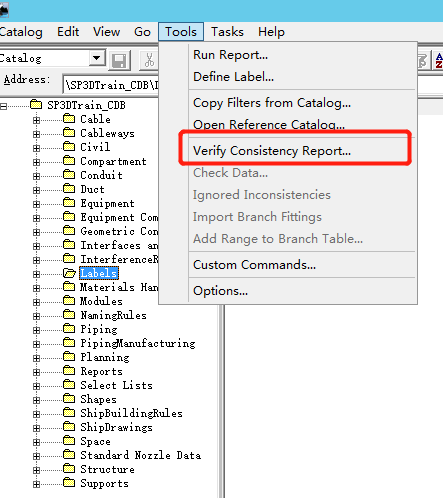Select the Select Lists tree item

pyautogui.click(x=116, y=385)
